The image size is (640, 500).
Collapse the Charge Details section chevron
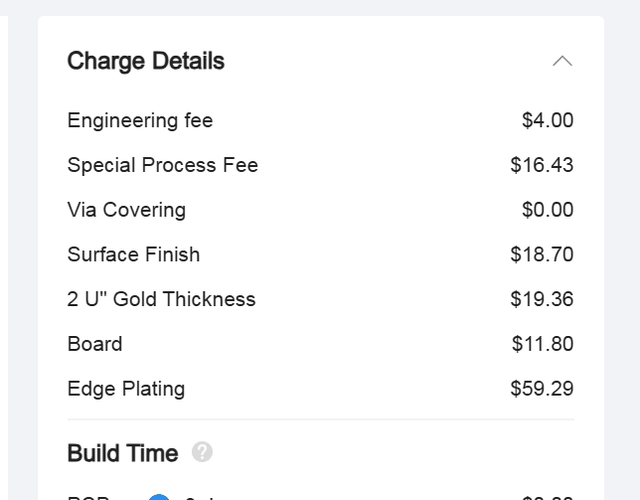click(563, 61)
